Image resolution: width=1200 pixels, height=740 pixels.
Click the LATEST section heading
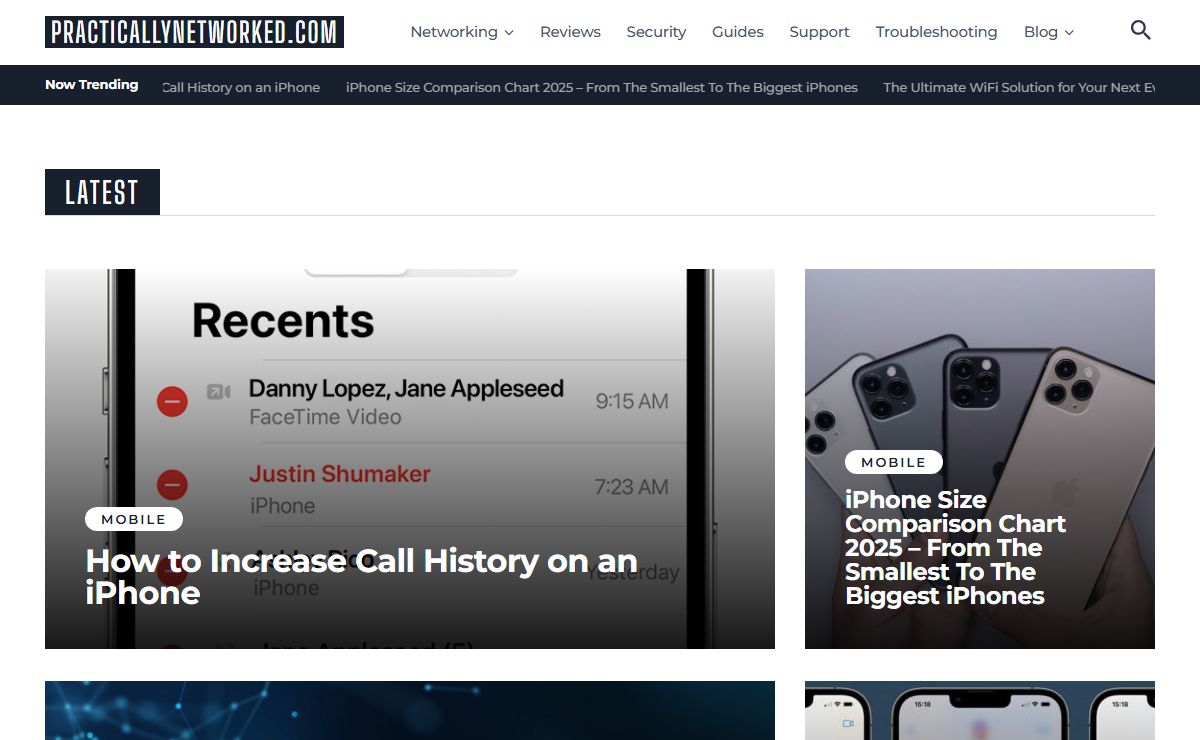102,192
